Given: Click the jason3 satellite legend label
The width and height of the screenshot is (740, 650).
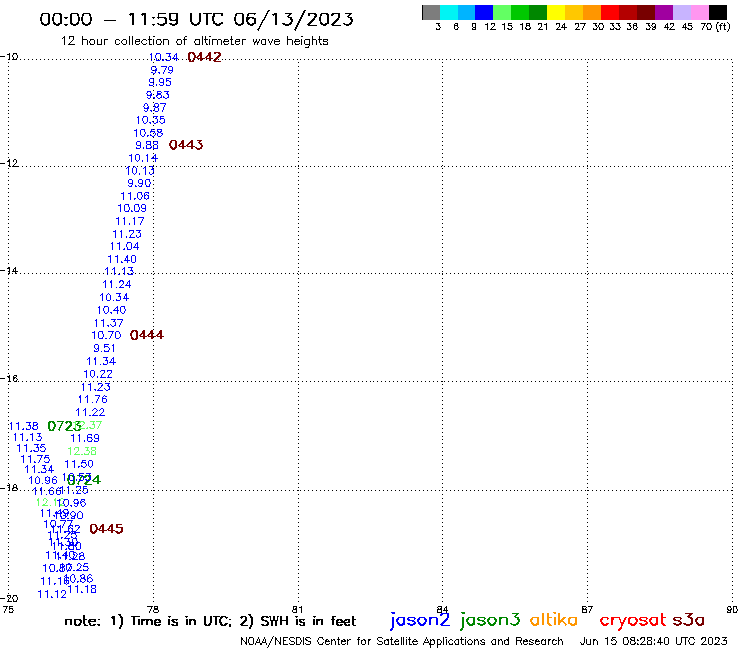Looking at the screenshot, I should pos(490,620).
